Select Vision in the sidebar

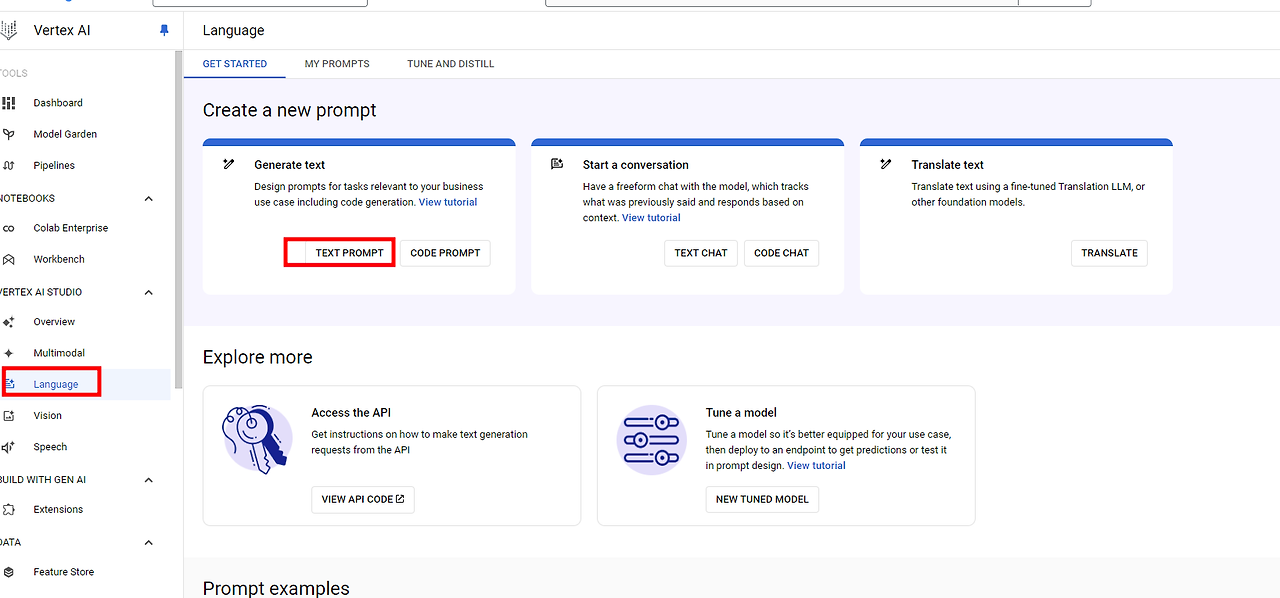47,416
